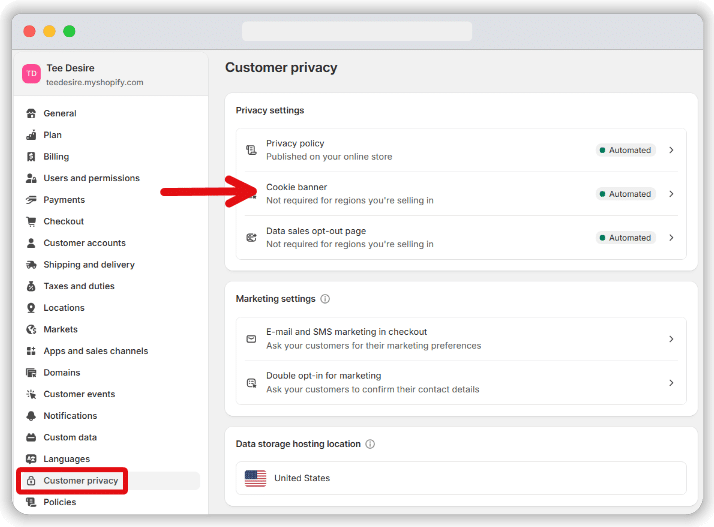The height and width of the screenshot is (527, 714).
Task: Click the Policies document icon
Action: (31, 502)
